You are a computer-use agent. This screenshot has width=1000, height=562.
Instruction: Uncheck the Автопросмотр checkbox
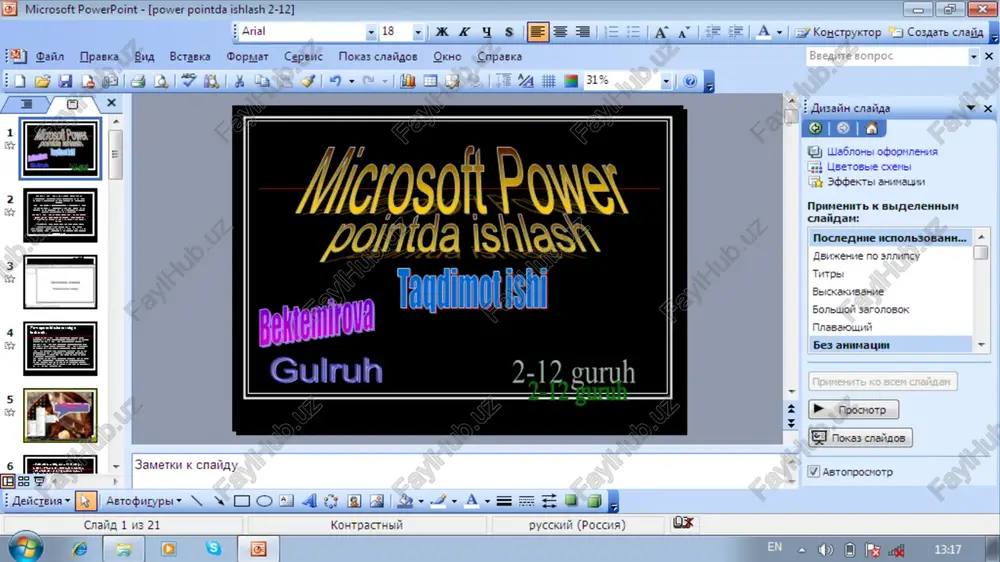(x=813, y=471)
